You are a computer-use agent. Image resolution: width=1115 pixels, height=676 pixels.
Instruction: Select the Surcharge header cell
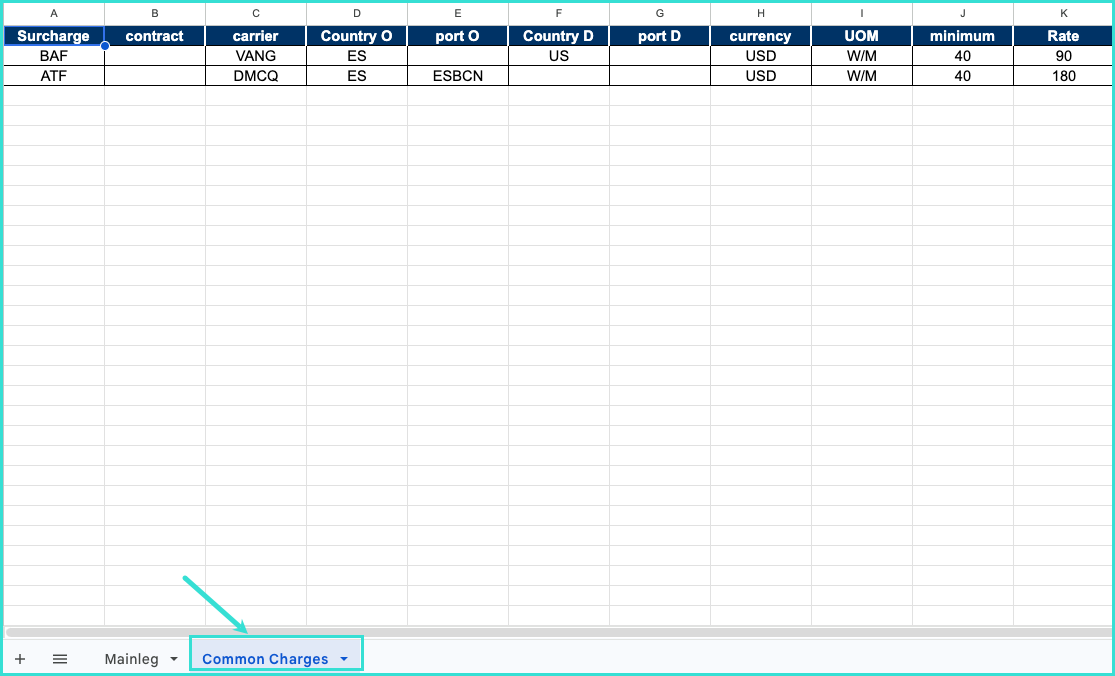[54, 36]
